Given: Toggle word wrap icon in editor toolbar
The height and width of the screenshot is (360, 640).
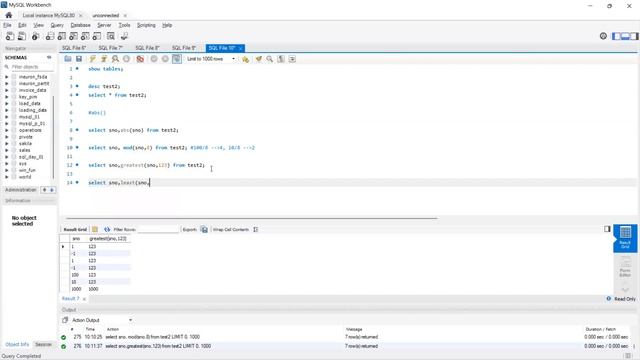Looking at the screenshot, I should click(x=292, y=59).
